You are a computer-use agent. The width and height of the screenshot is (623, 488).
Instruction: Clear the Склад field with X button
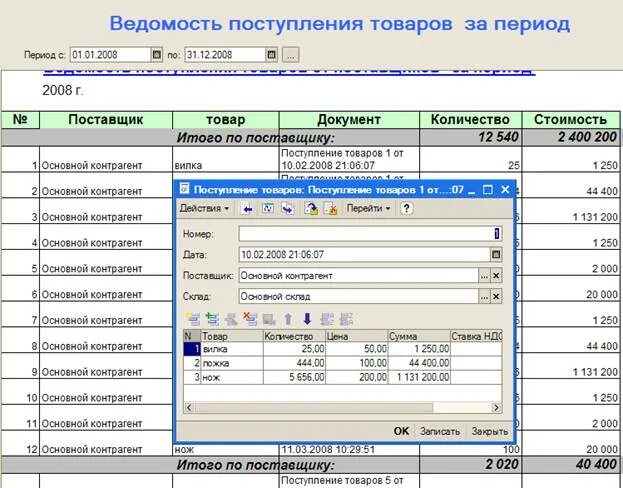tap(496, 296)
